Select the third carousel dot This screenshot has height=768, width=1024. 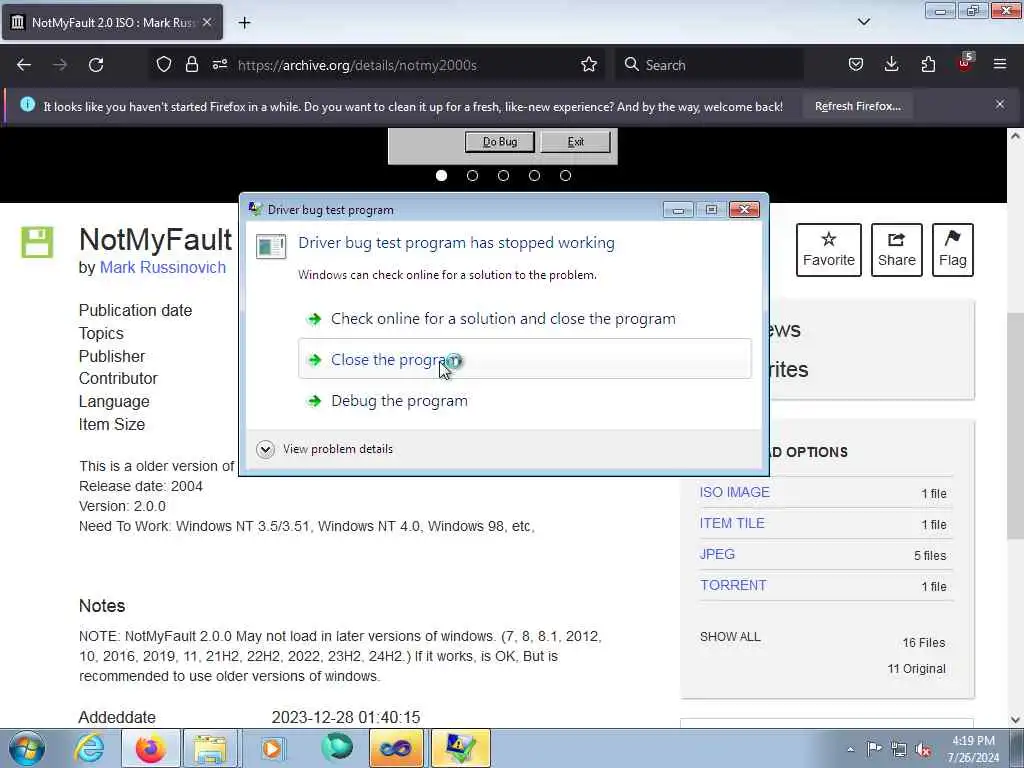coord(504,176)
